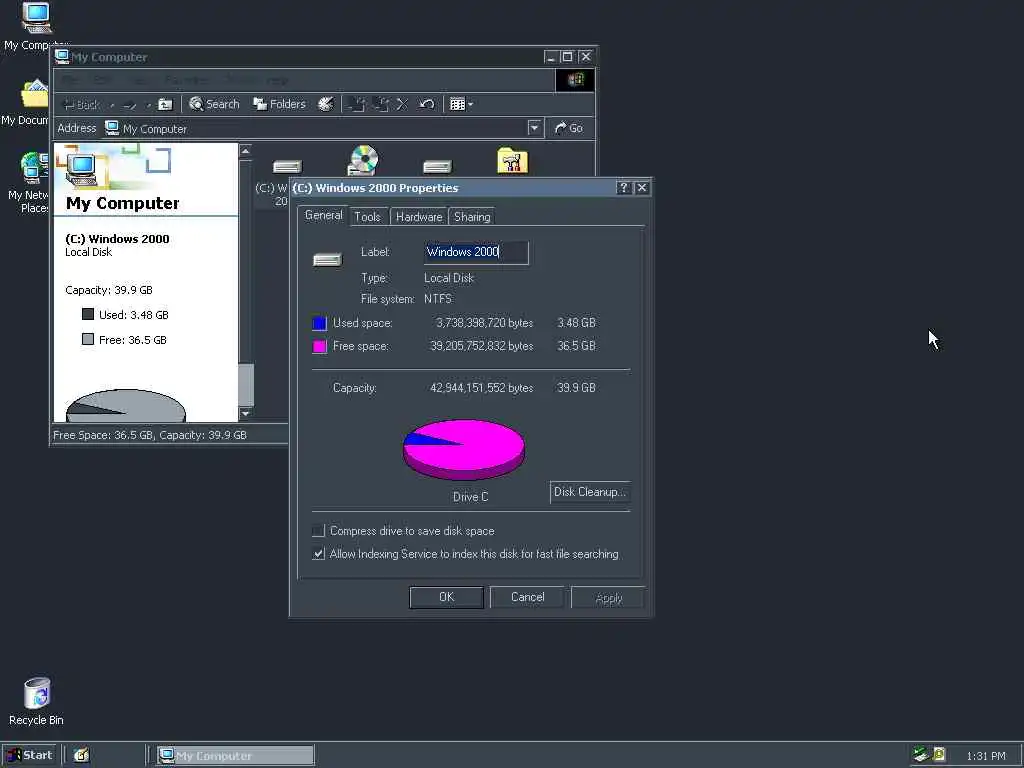Click first system tray icon

(921, 755)
